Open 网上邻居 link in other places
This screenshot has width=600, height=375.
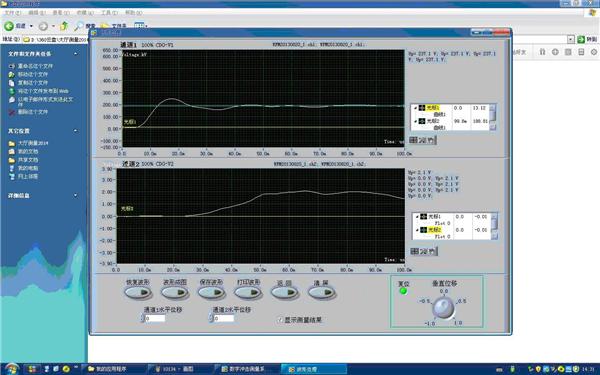(x=28, y=177)
